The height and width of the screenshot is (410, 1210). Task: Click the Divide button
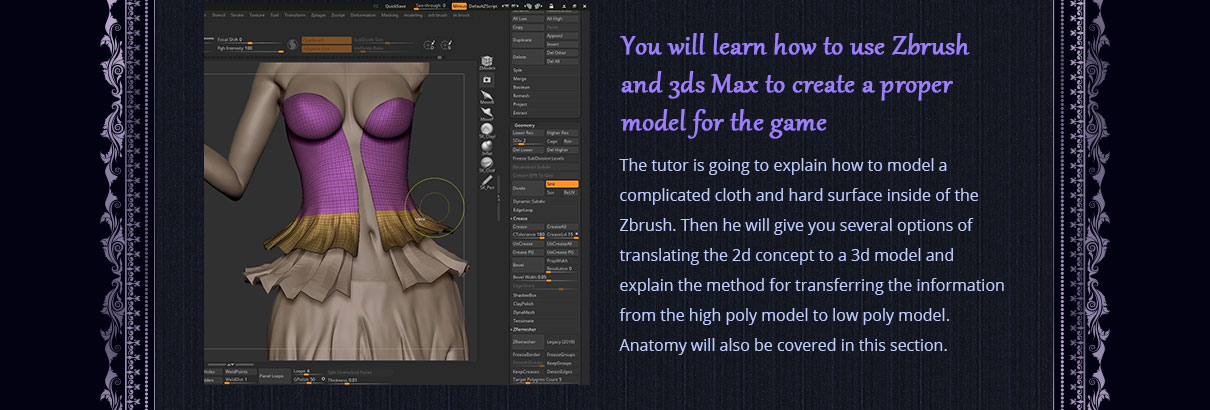click(527, 188)
